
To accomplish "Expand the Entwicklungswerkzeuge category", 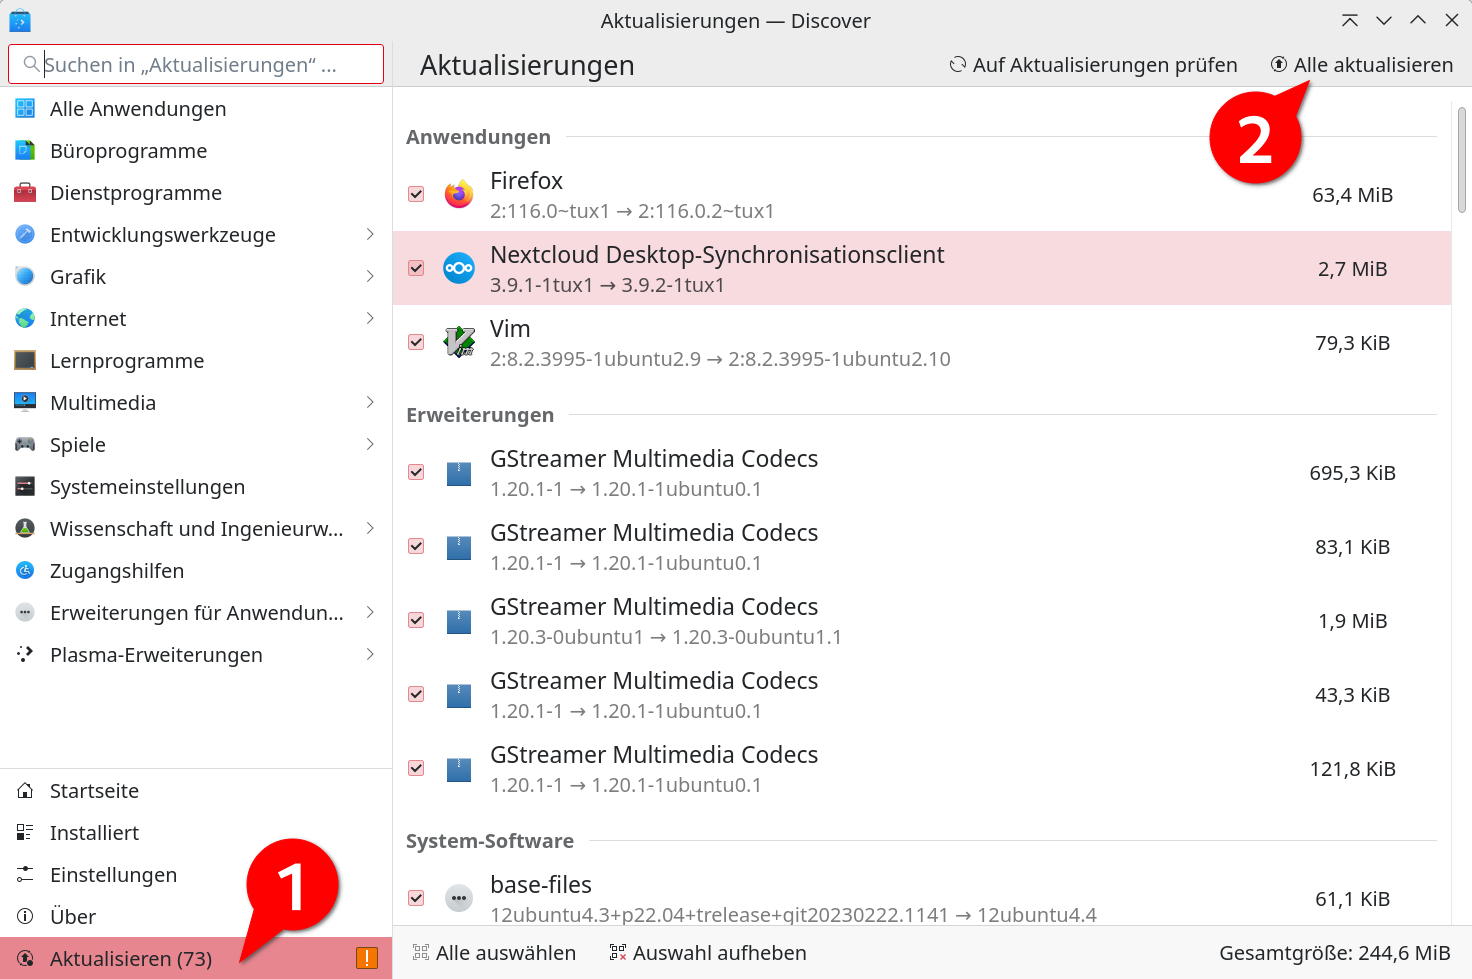I will [371, 234].
